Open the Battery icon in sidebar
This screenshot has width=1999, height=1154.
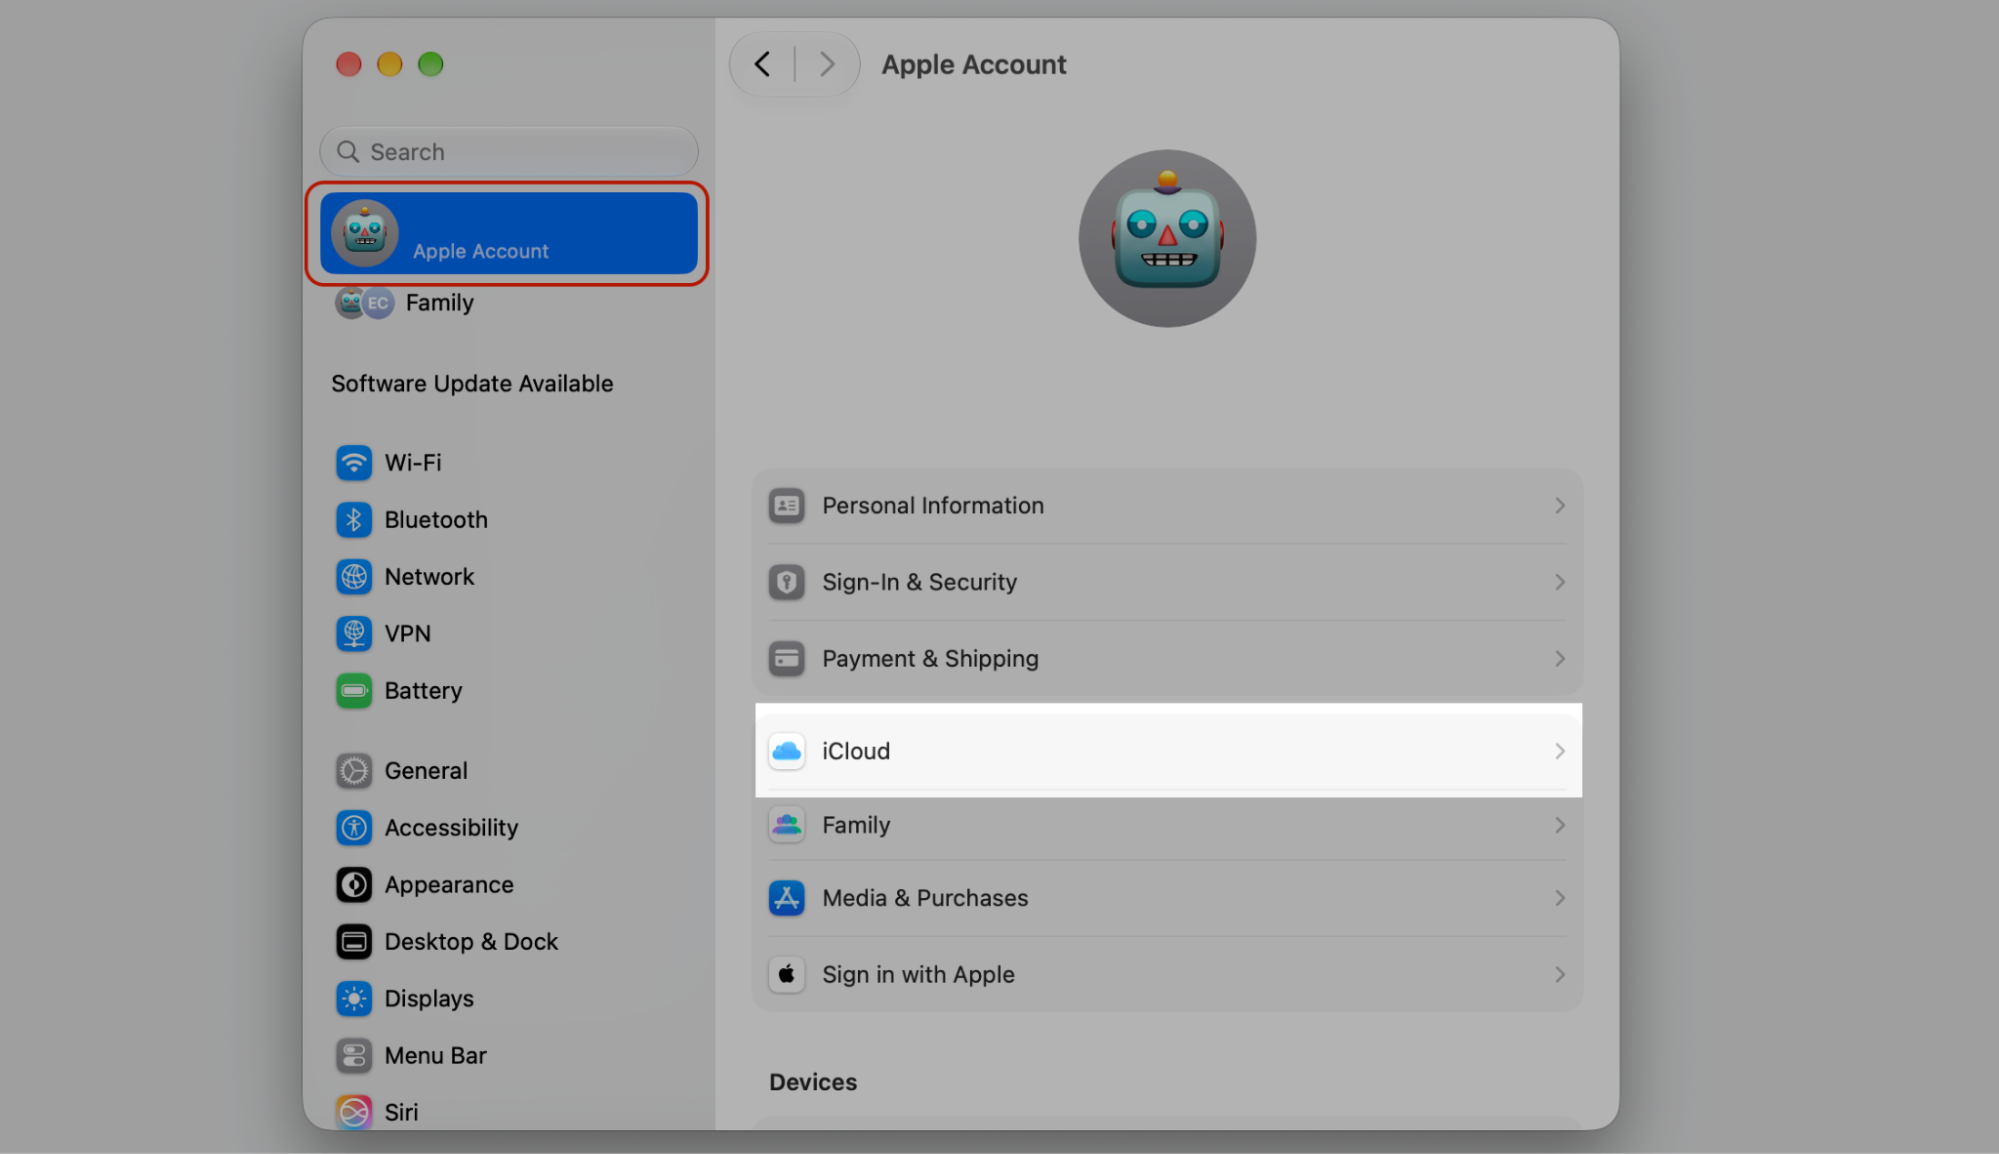[x=354, y=691]
